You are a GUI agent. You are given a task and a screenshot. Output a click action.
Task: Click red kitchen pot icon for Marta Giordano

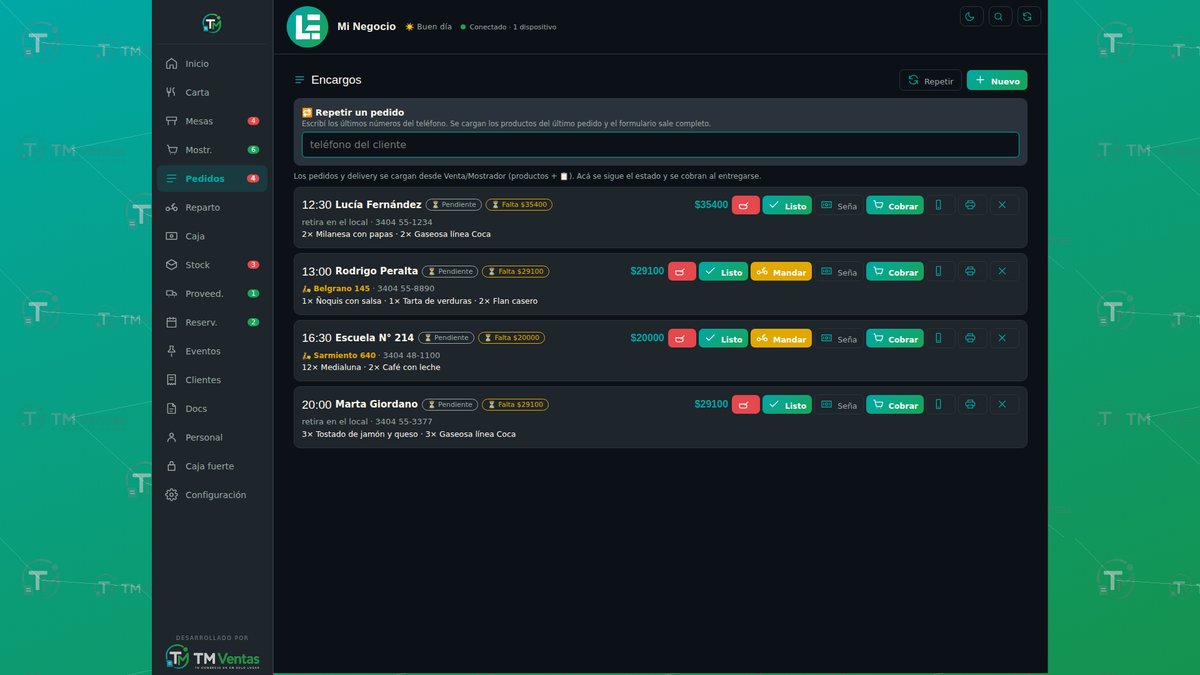tap(746, 404)
